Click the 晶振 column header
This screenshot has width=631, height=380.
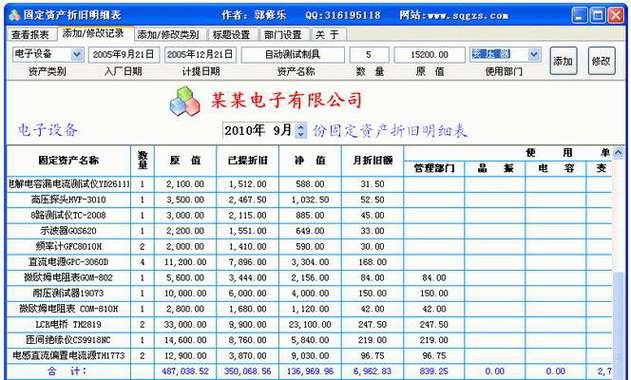(495, 168)
